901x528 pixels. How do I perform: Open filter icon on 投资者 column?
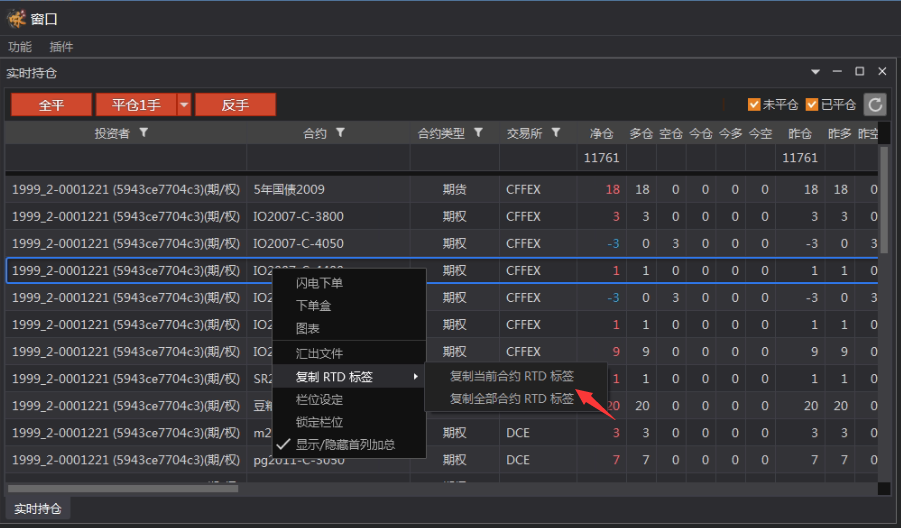(144, 133)
